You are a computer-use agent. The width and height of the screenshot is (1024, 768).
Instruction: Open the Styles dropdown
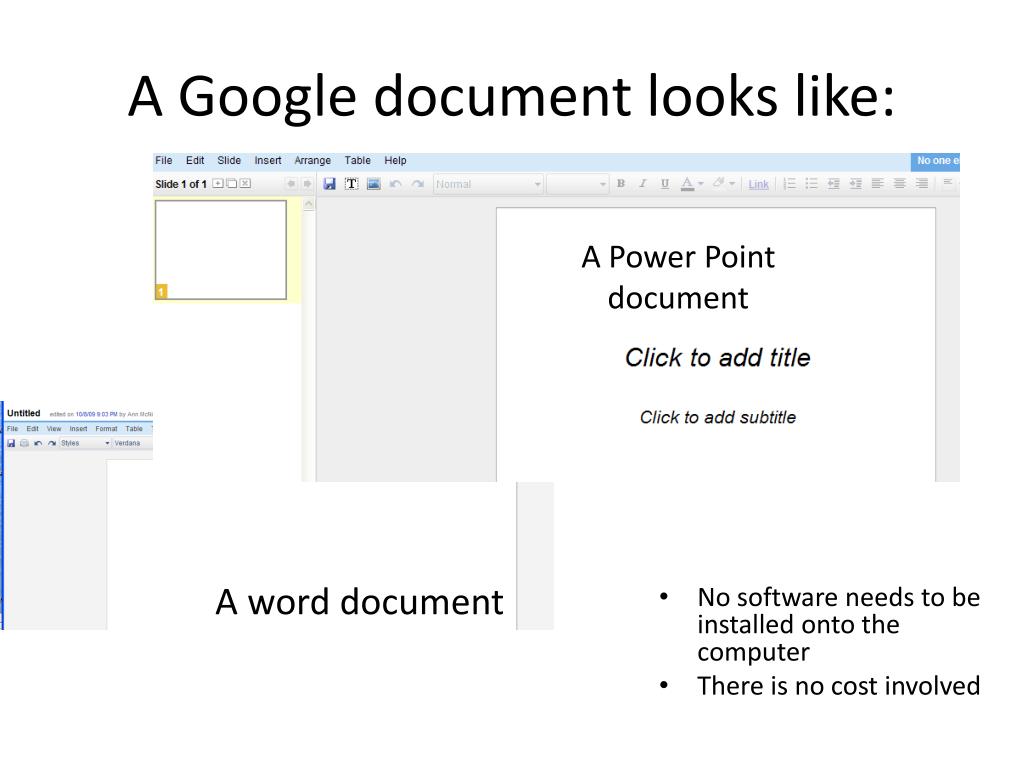(x=85, y=443)
